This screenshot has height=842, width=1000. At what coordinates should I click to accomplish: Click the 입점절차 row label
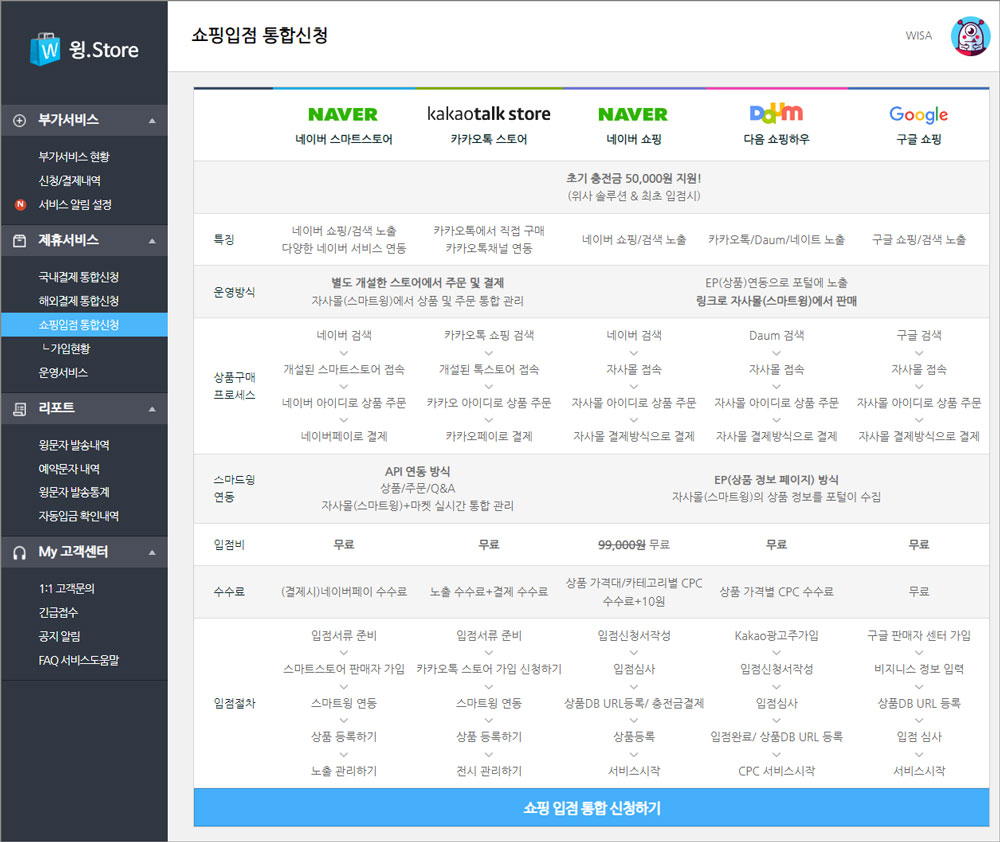pos(234,703)
